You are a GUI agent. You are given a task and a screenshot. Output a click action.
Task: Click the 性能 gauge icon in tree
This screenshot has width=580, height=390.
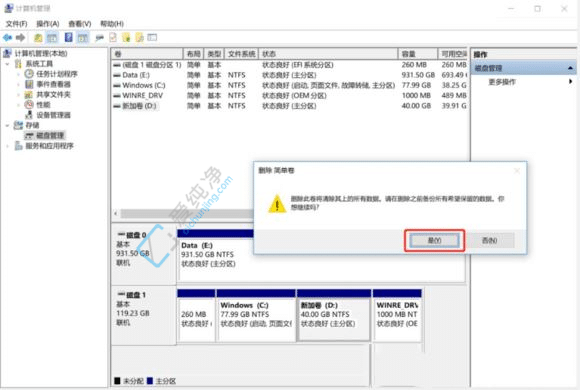pyautogui.click(x=29, y=104)
